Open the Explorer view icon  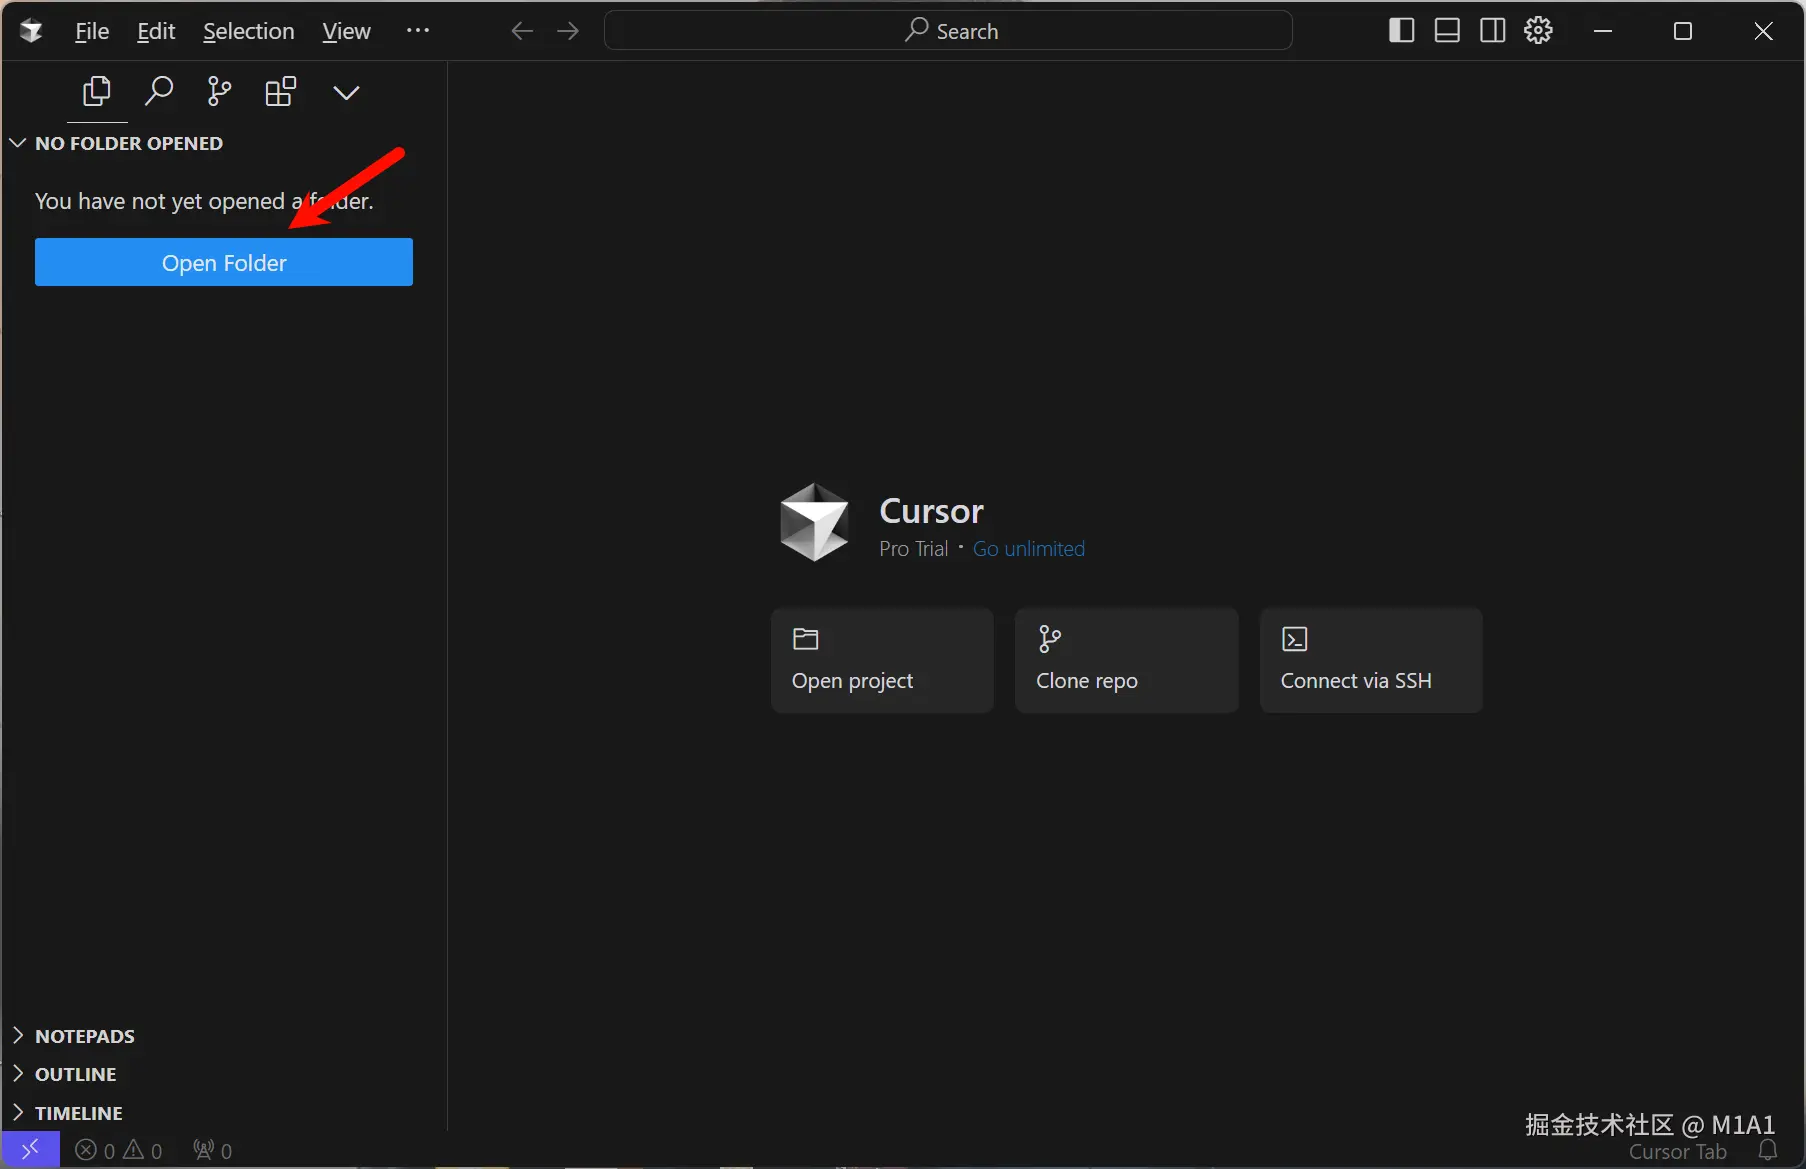click(x=97, y=92)
